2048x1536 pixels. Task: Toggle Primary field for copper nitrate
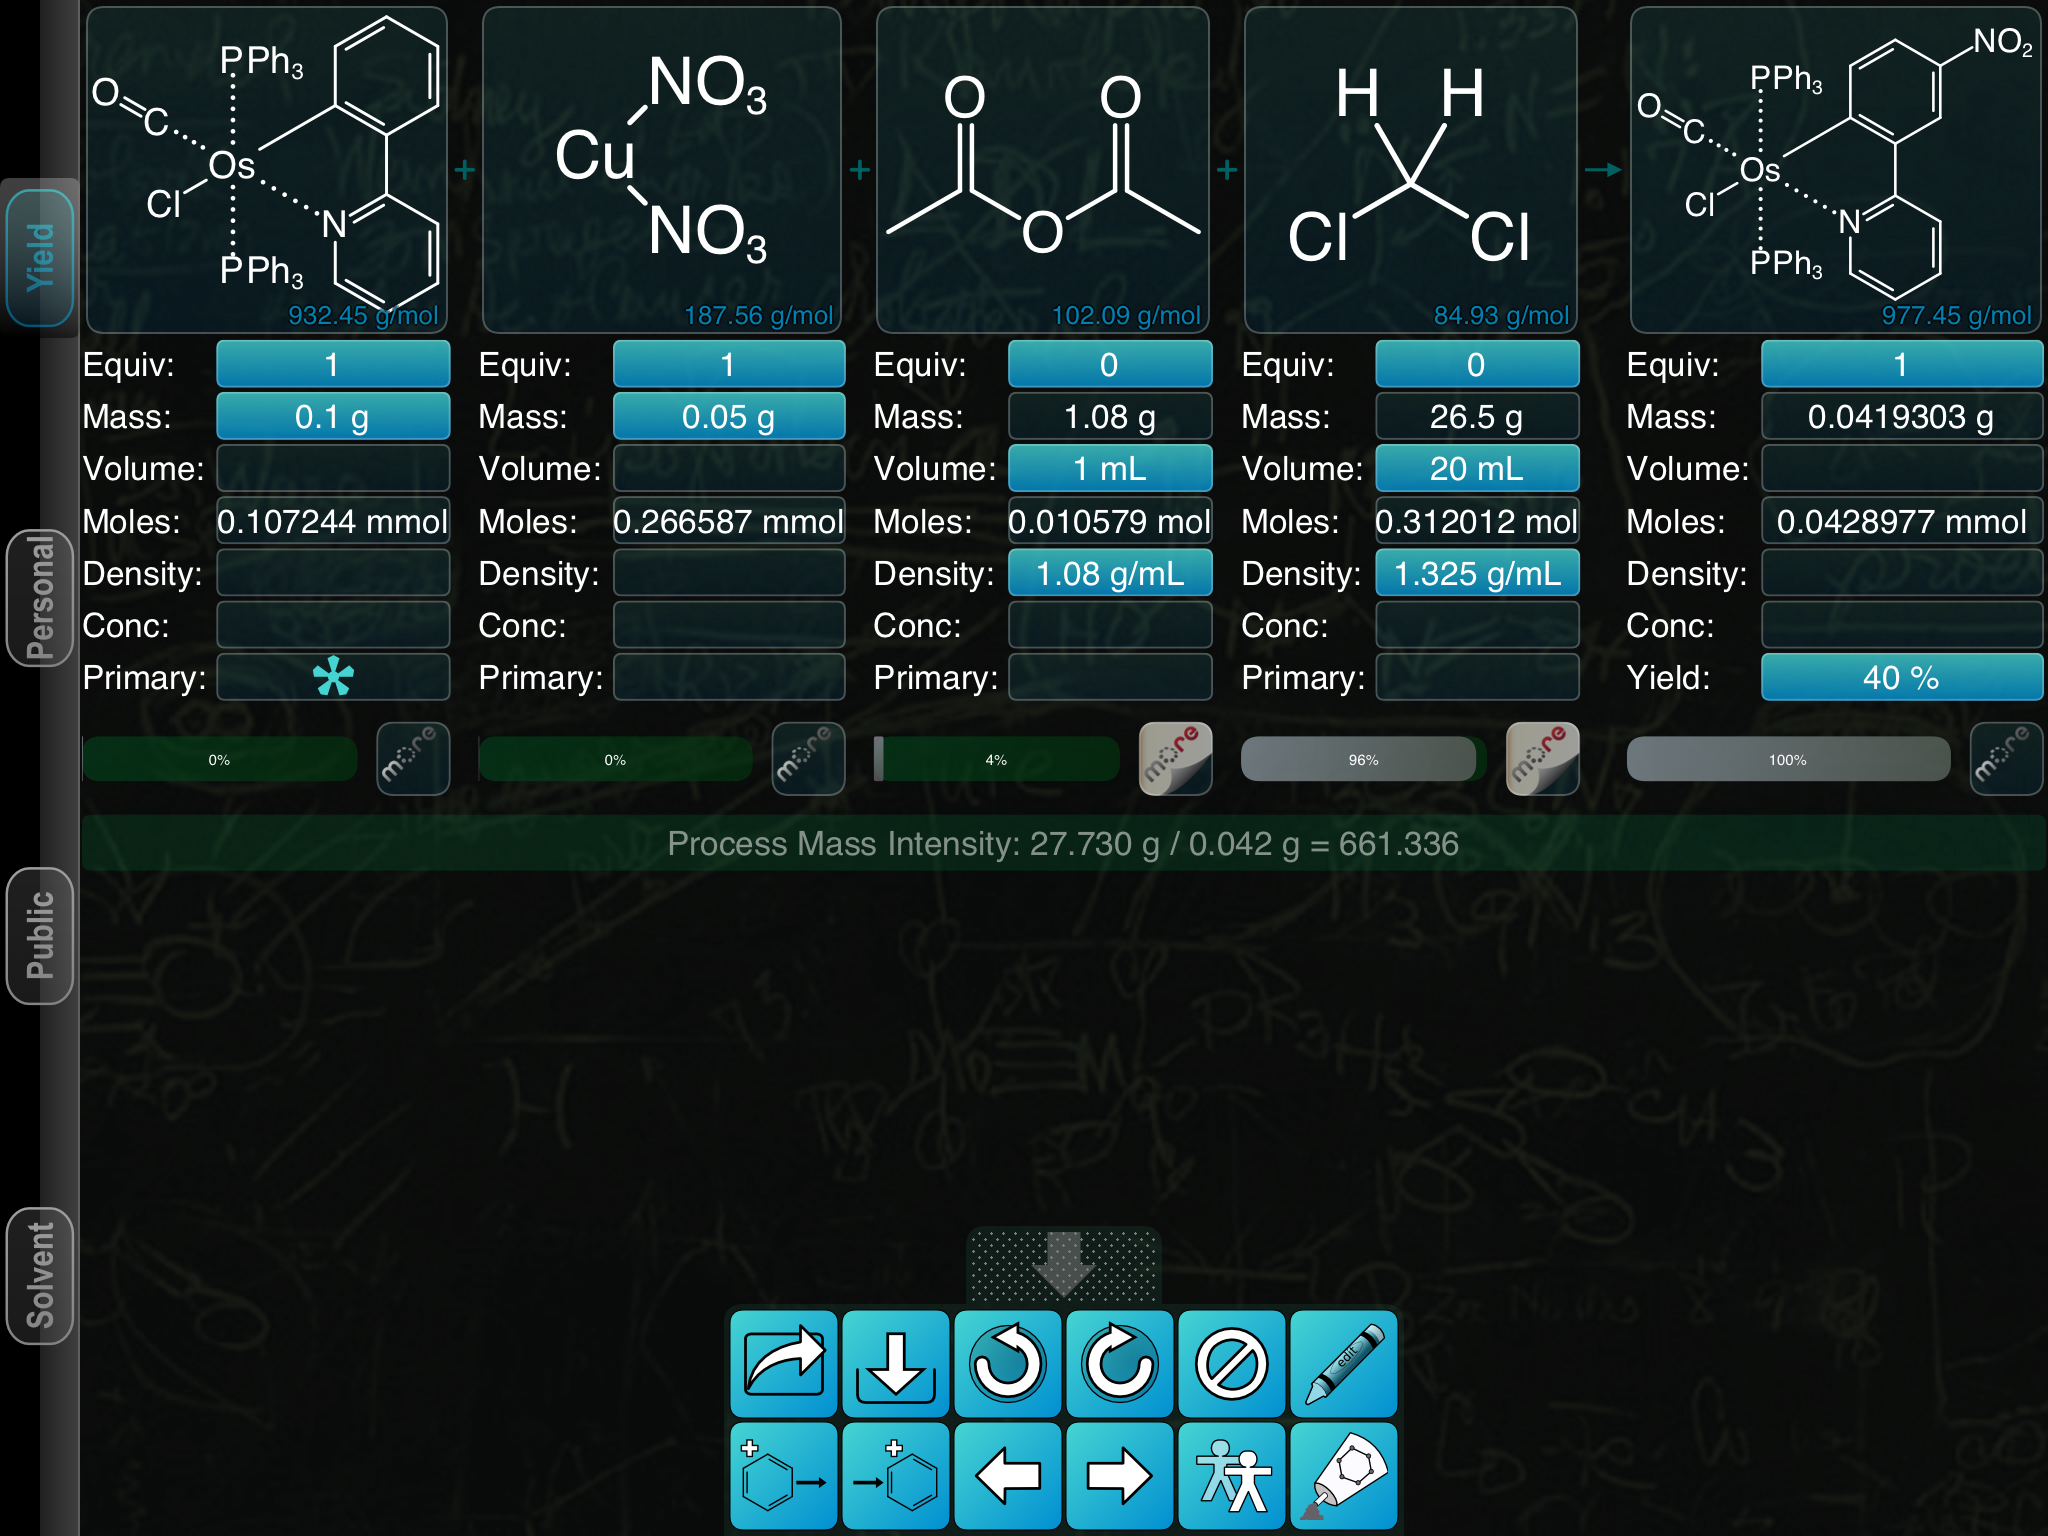coord(728,678)
